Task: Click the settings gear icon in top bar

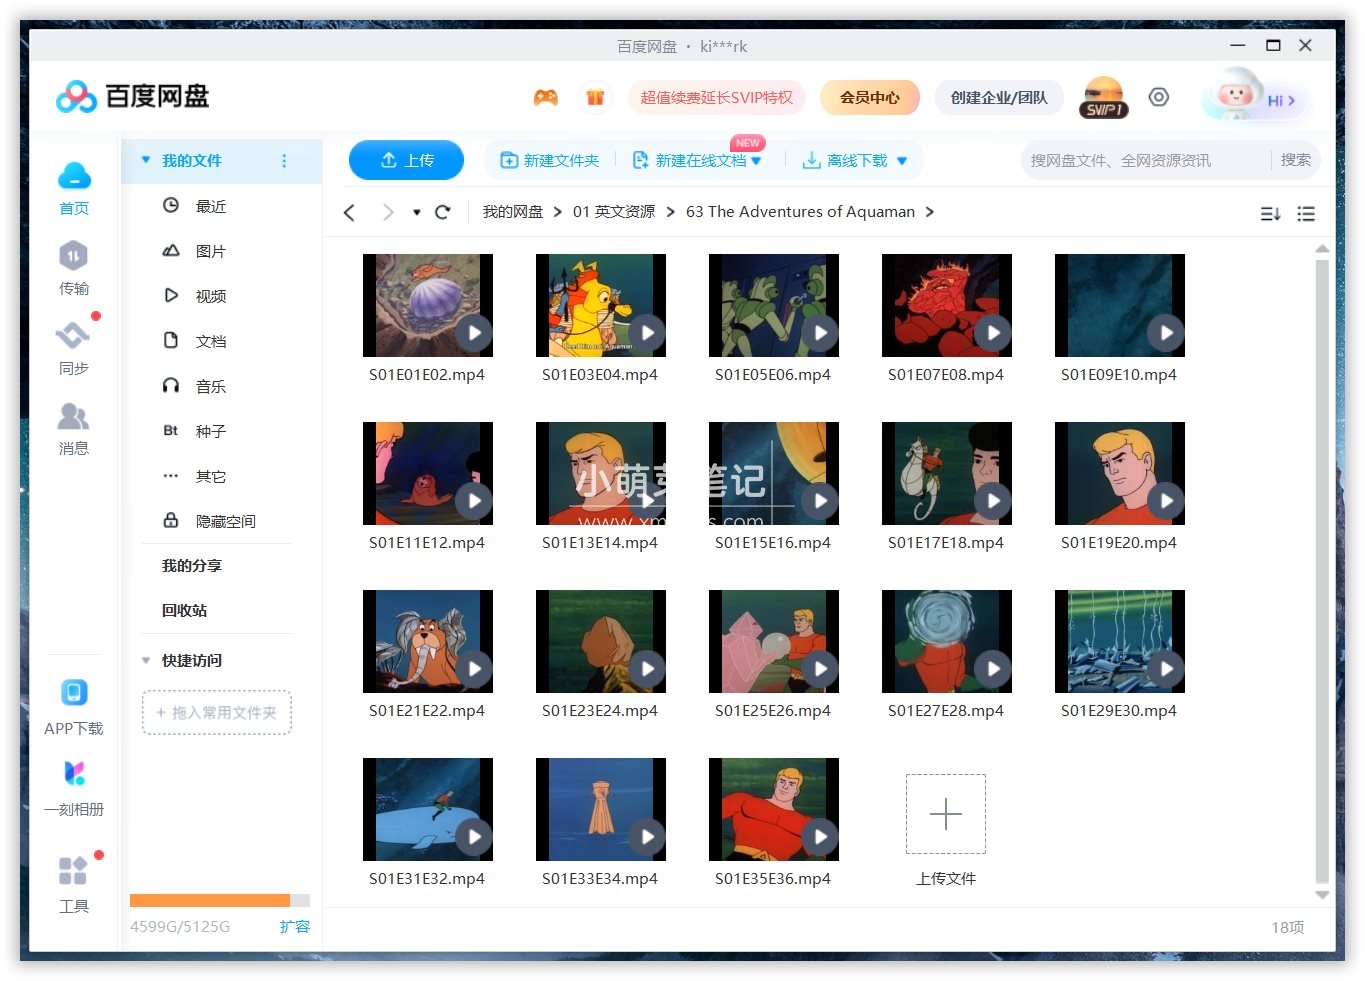Action: click(x=1158, y=97)
